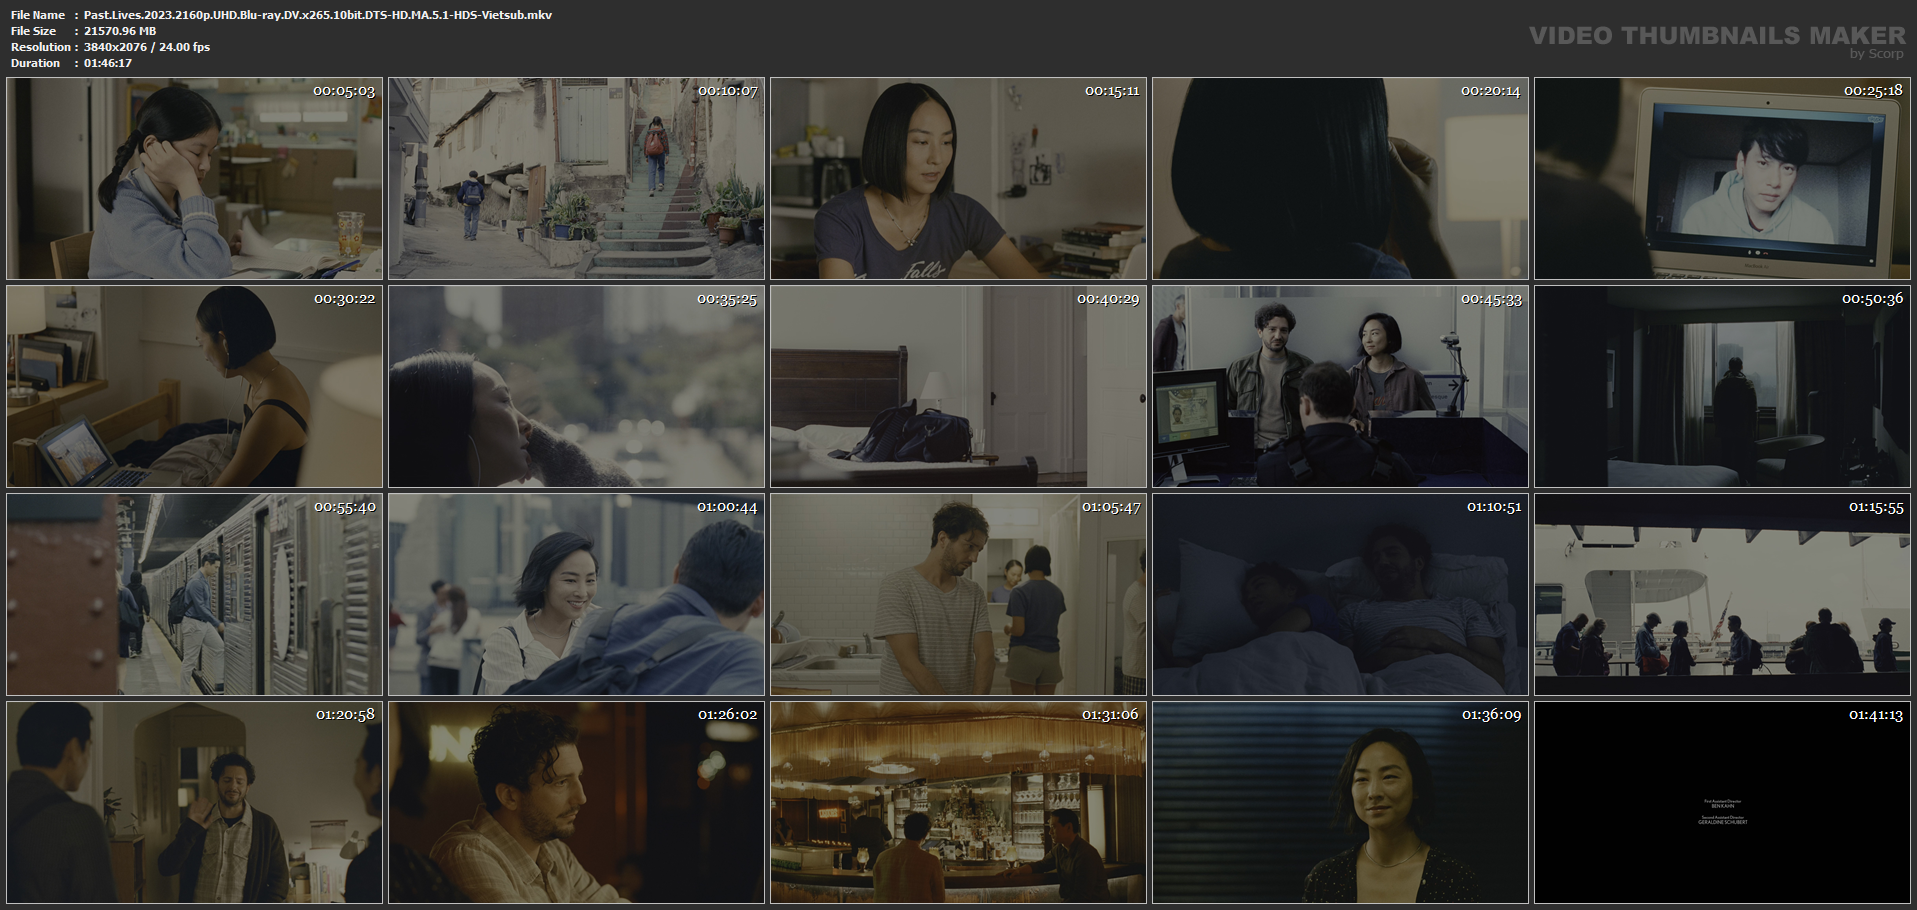Select the thumbnail timestamped 01:15:55
Image resolution: width=1917 pixels, height=910 pixels.
click(1723, 595)
